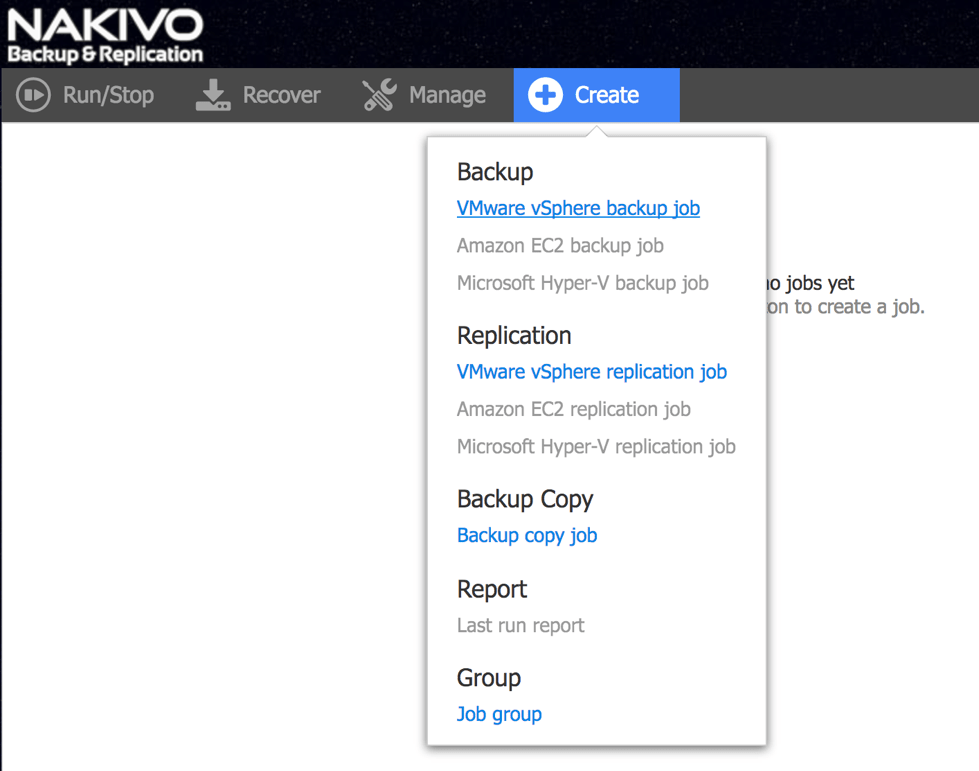Open the Manage menu label
This screenshot has height=771, width=979.
tap(447, 95)
